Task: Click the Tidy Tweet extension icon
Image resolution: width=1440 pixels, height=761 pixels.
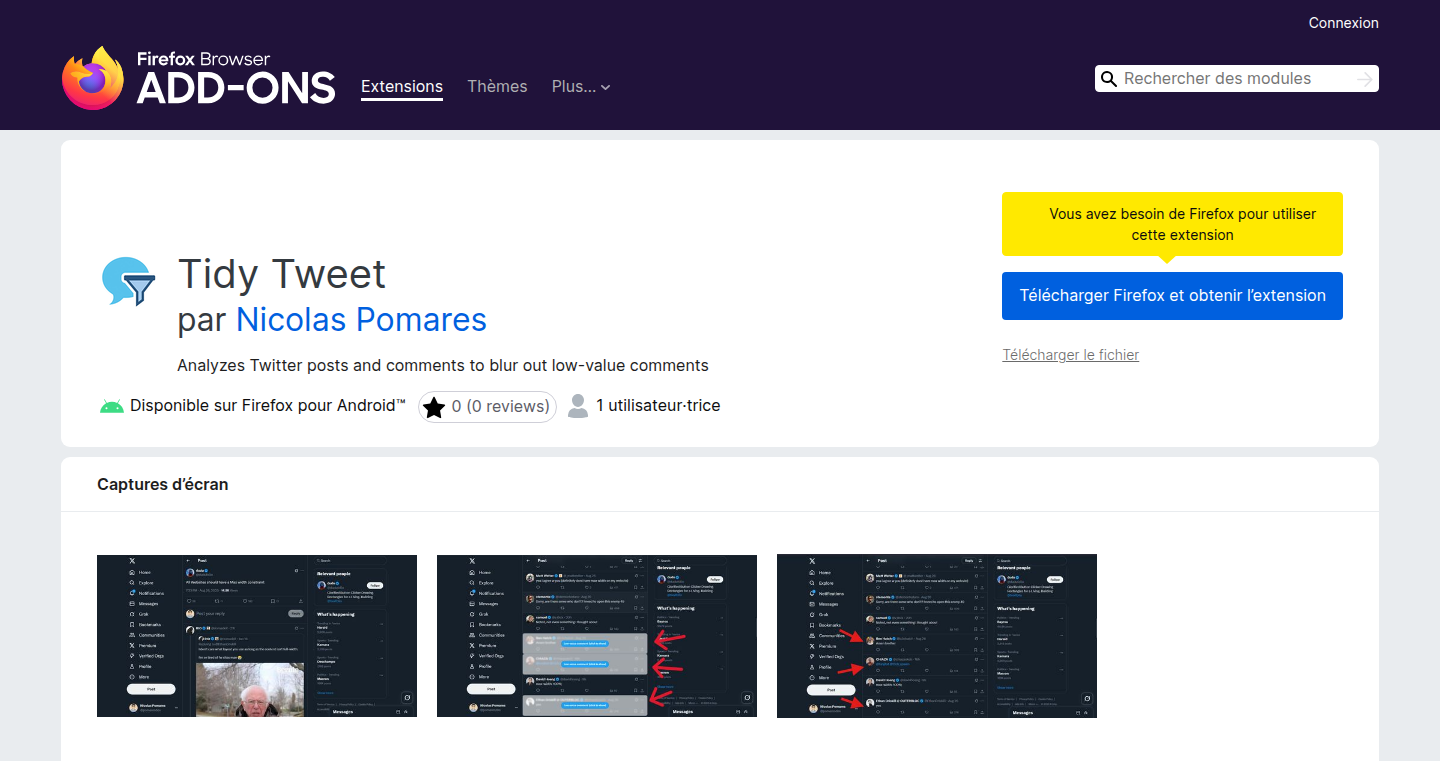Action: [129, 281]
